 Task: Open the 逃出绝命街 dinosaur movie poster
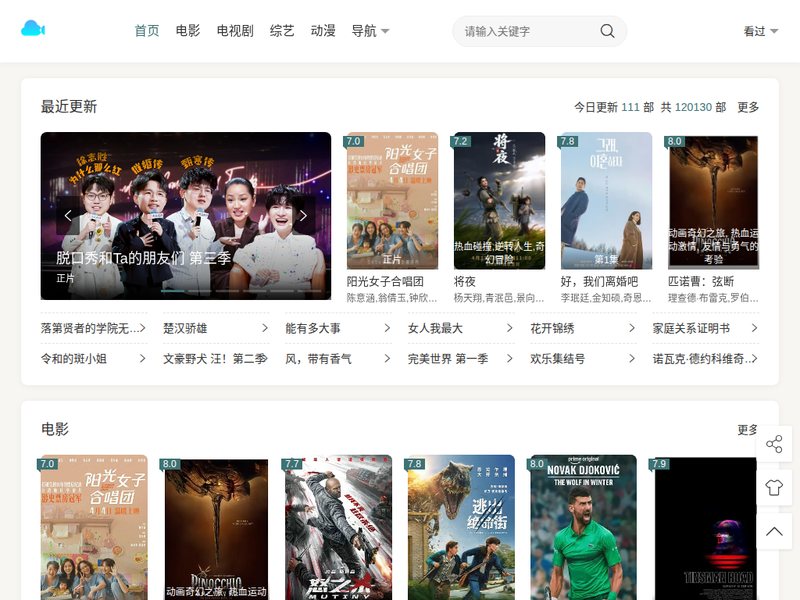(x=461, y=528)
